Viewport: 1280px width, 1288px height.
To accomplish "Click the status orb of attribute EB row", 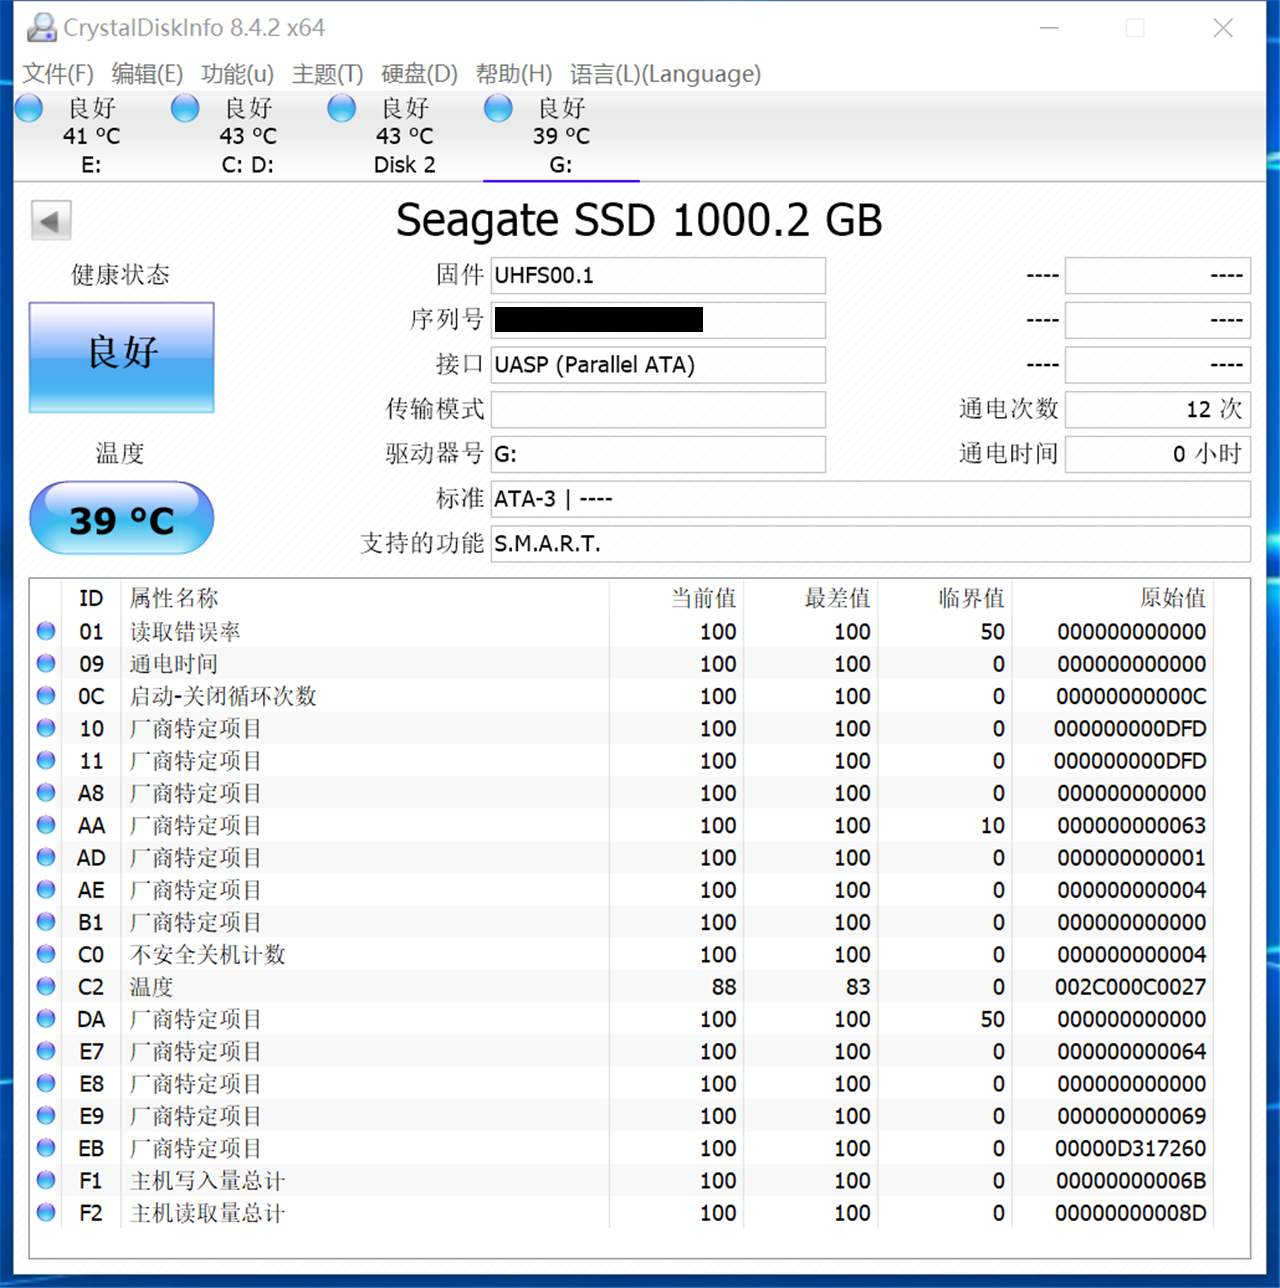I will (x=46, y=1147).
